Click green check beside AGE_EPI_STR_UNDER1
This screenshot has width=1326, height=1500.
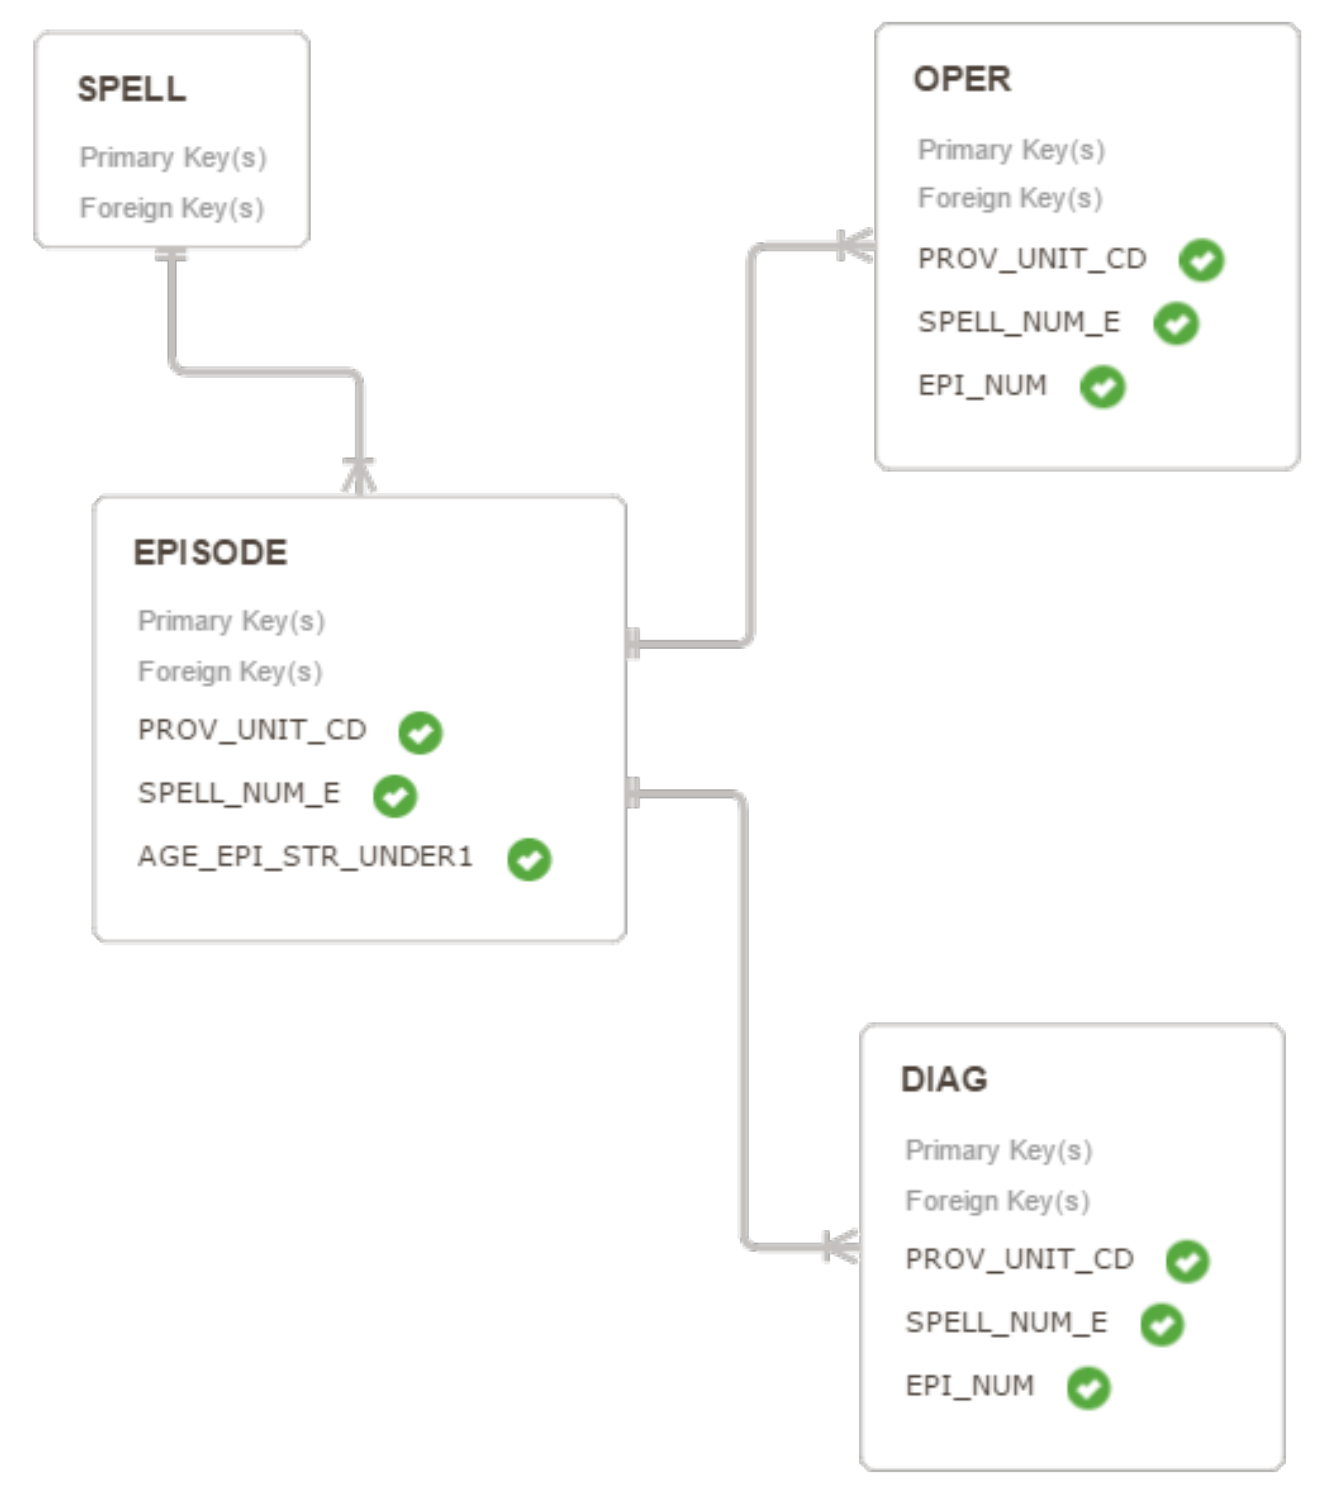[x=529, y=859]
